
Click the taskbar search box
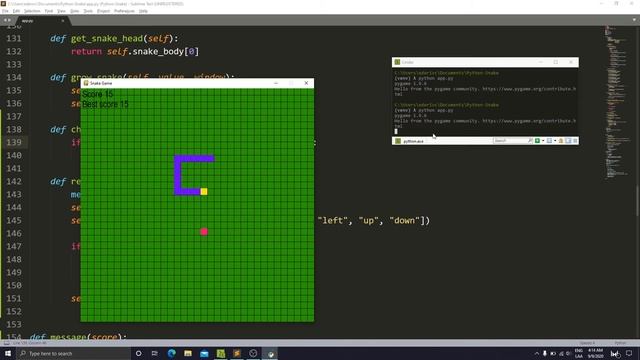[73, 353]
